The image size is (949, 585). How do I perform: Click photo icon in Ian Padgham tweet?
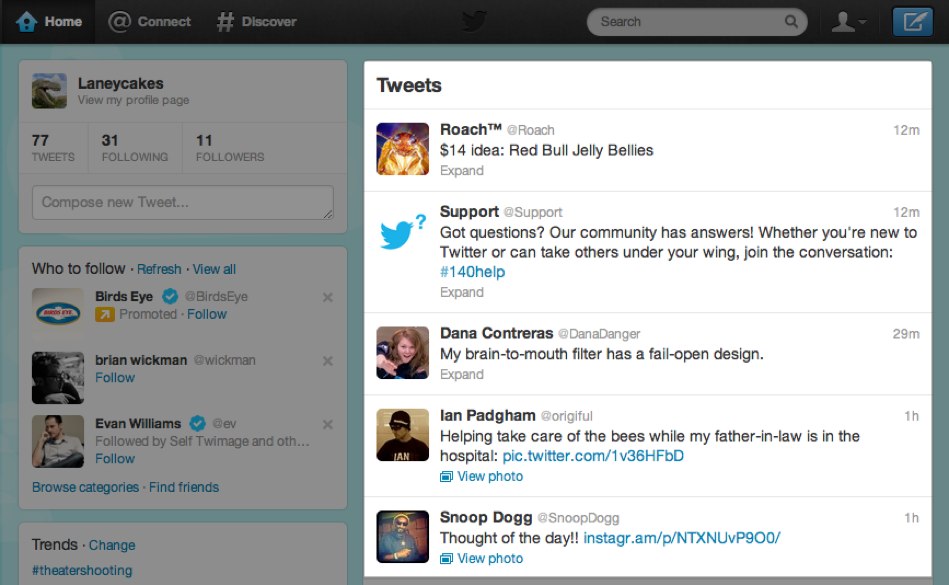tap(446, 477)
